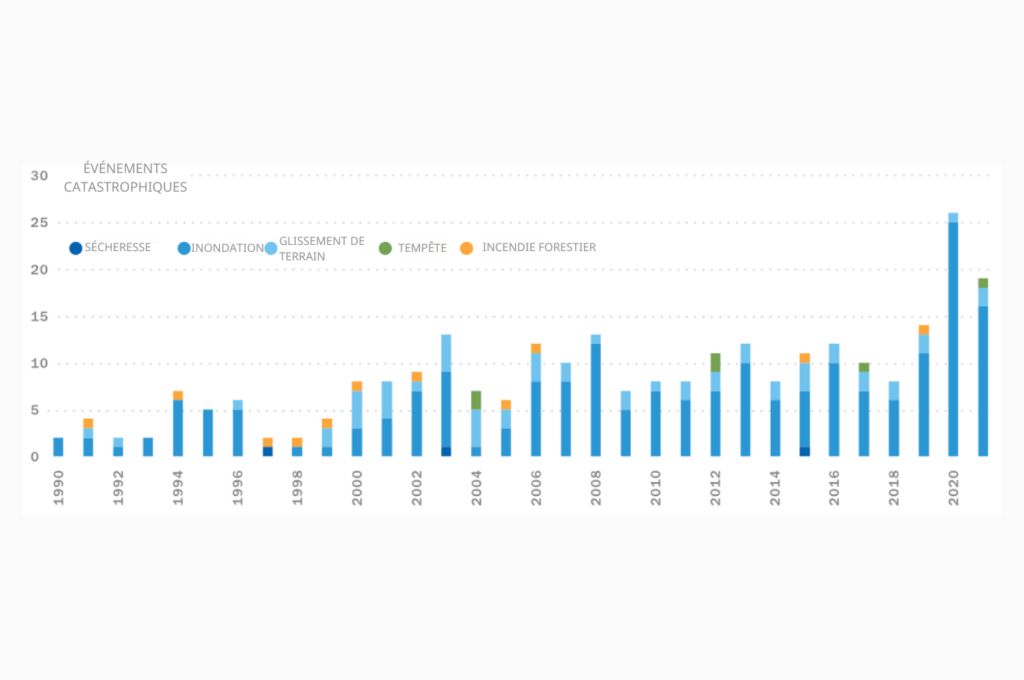
Task: Click the orange Incendie Forestier legend dot
Action: 467,248
